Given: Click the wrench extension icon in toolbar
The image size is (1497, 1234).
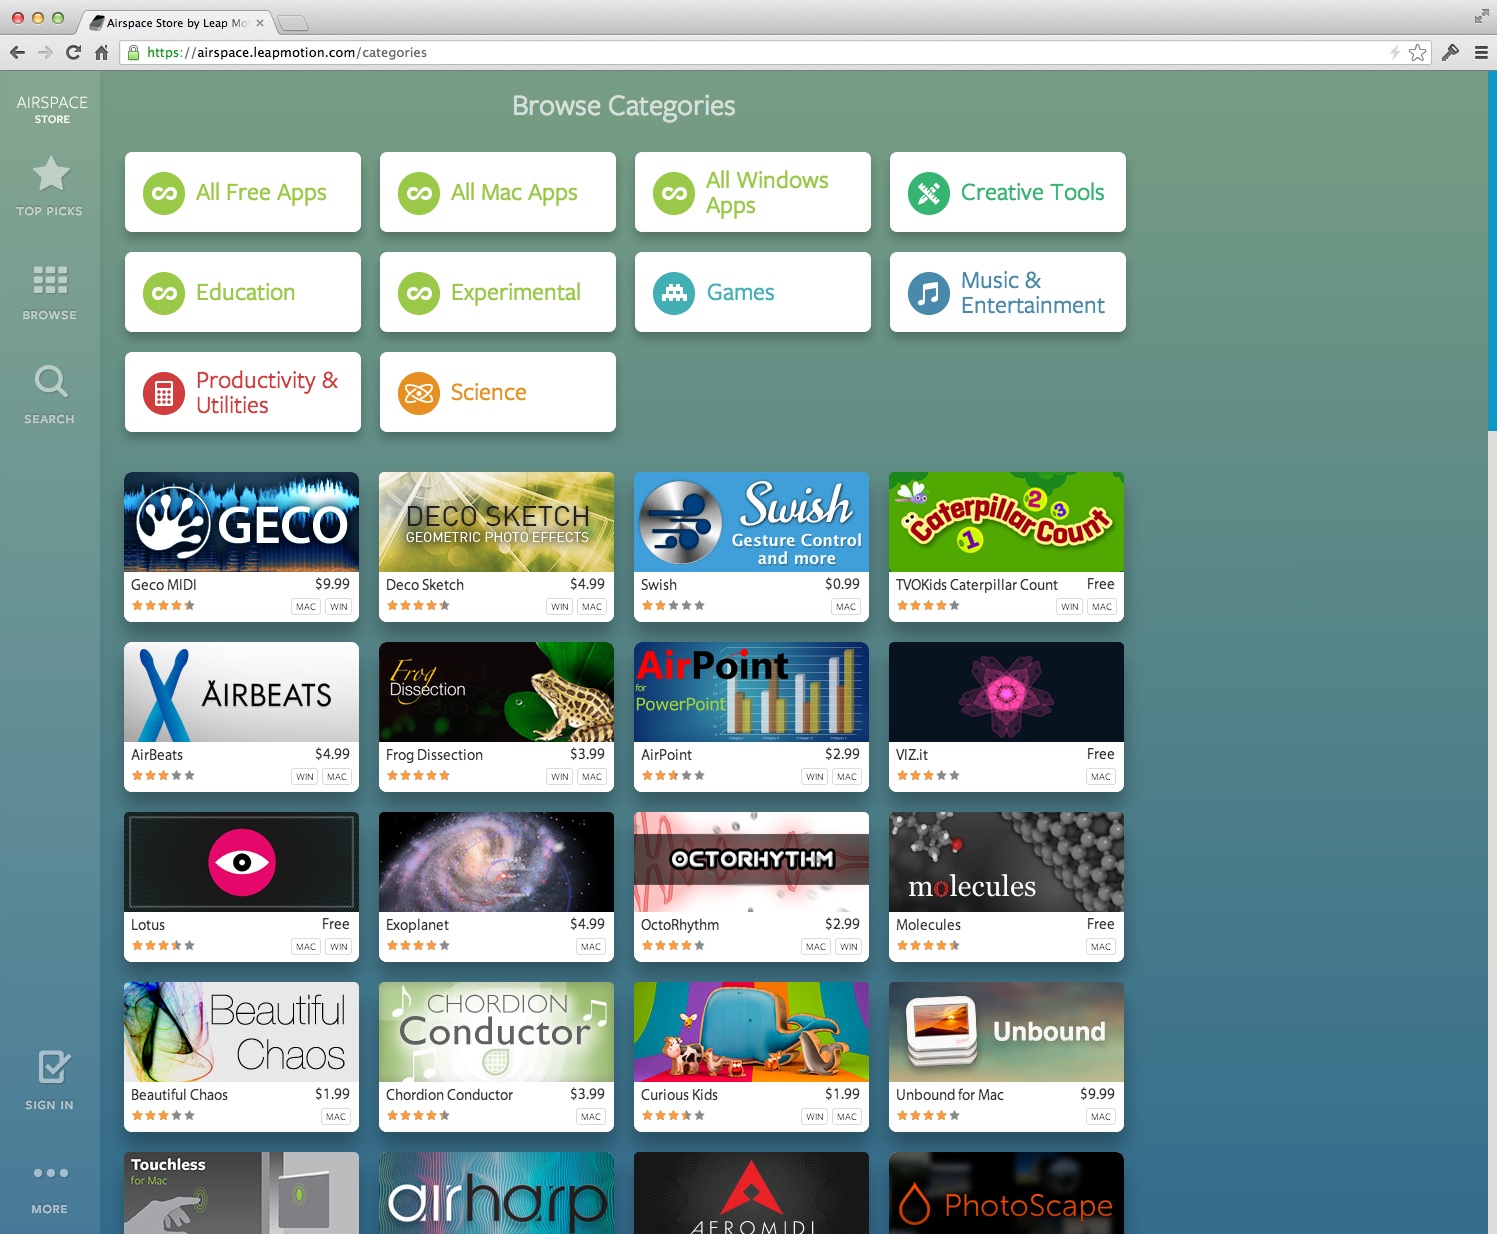Looking at the screenshot, I should pyautogui.click(x=1450, y=52).
